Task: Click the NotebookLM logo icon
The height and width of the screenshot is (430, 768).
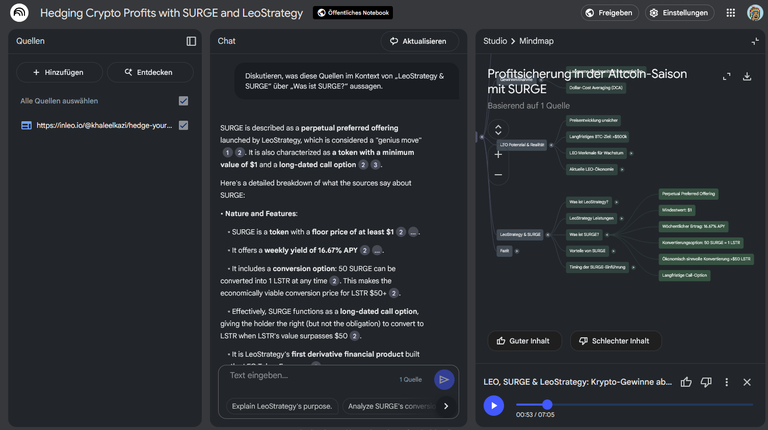Action: click(x=19, y=13)
